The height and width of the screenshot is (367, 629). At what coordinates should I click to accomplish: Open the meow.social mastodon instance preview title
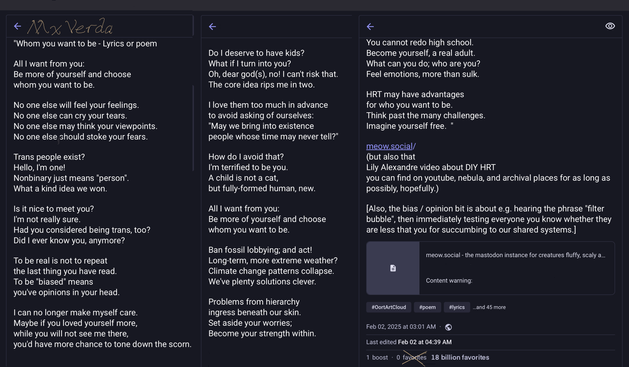click(x=515, y=255)
